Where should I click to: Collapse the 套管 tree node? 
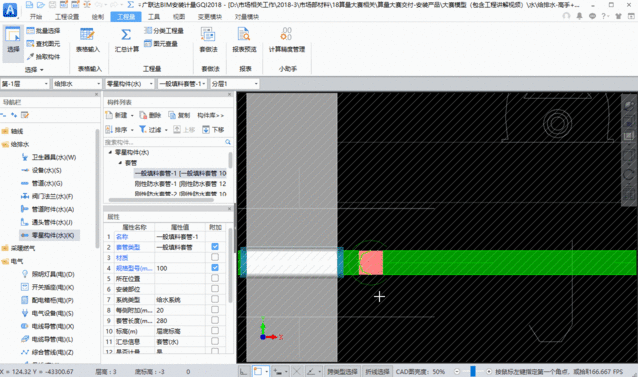[120, 163]
